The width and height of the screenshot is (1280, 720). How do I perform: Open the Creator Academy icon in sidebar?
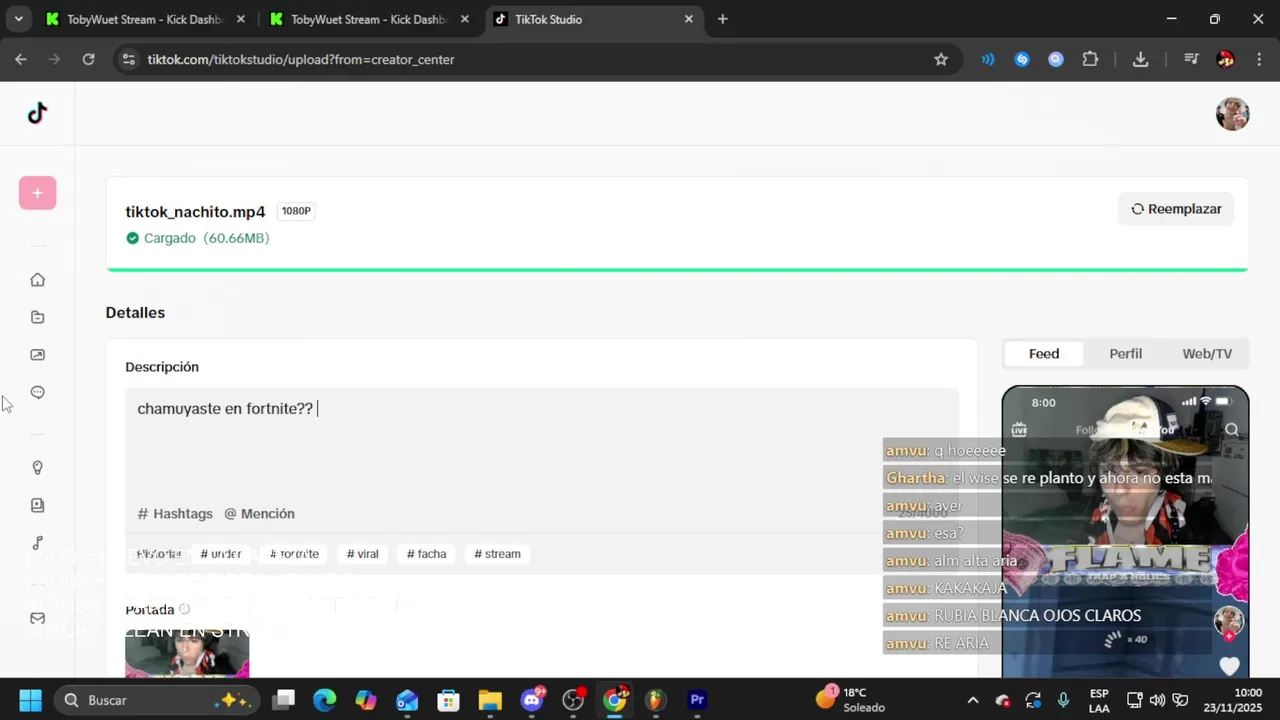coord(37,506)
